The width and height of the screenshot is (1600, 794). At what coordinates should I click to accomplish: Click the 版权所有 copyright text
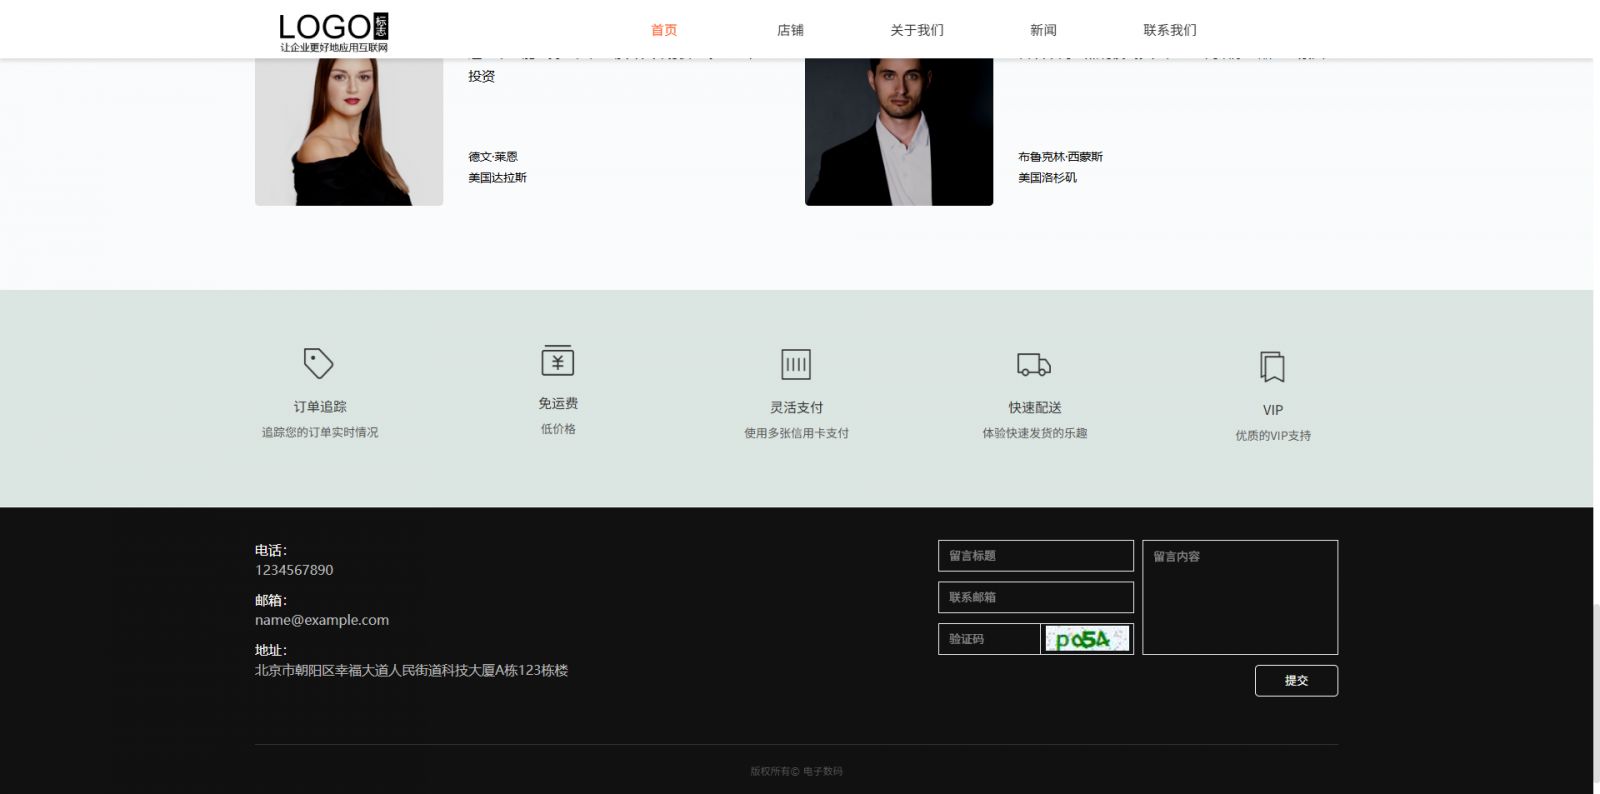[796, 771]
